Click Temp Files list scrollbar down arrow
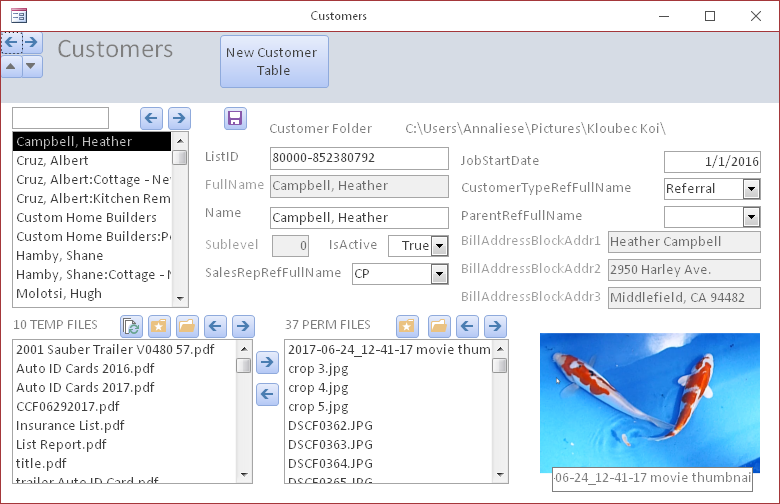 pyautogui.click(x=244, y=475)
